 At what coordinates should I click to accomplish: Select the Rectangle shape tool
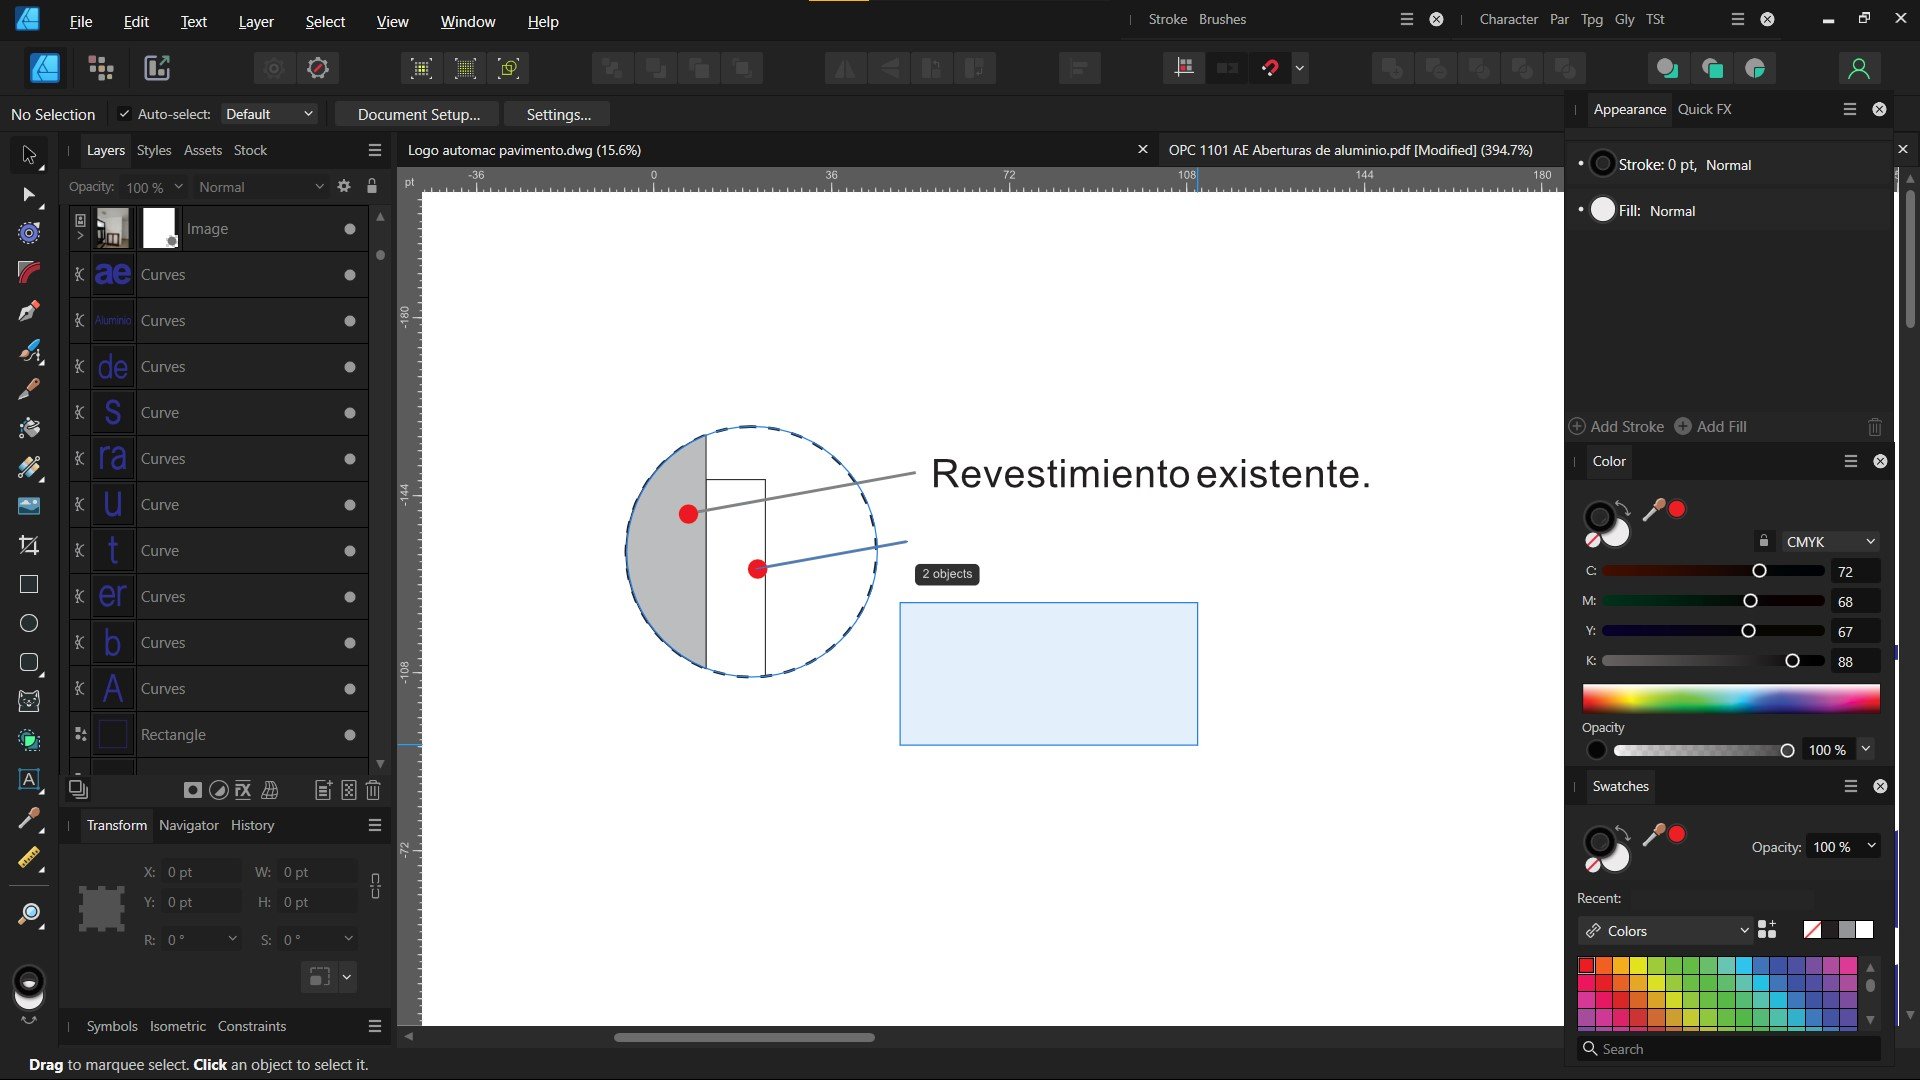(28, 584)
